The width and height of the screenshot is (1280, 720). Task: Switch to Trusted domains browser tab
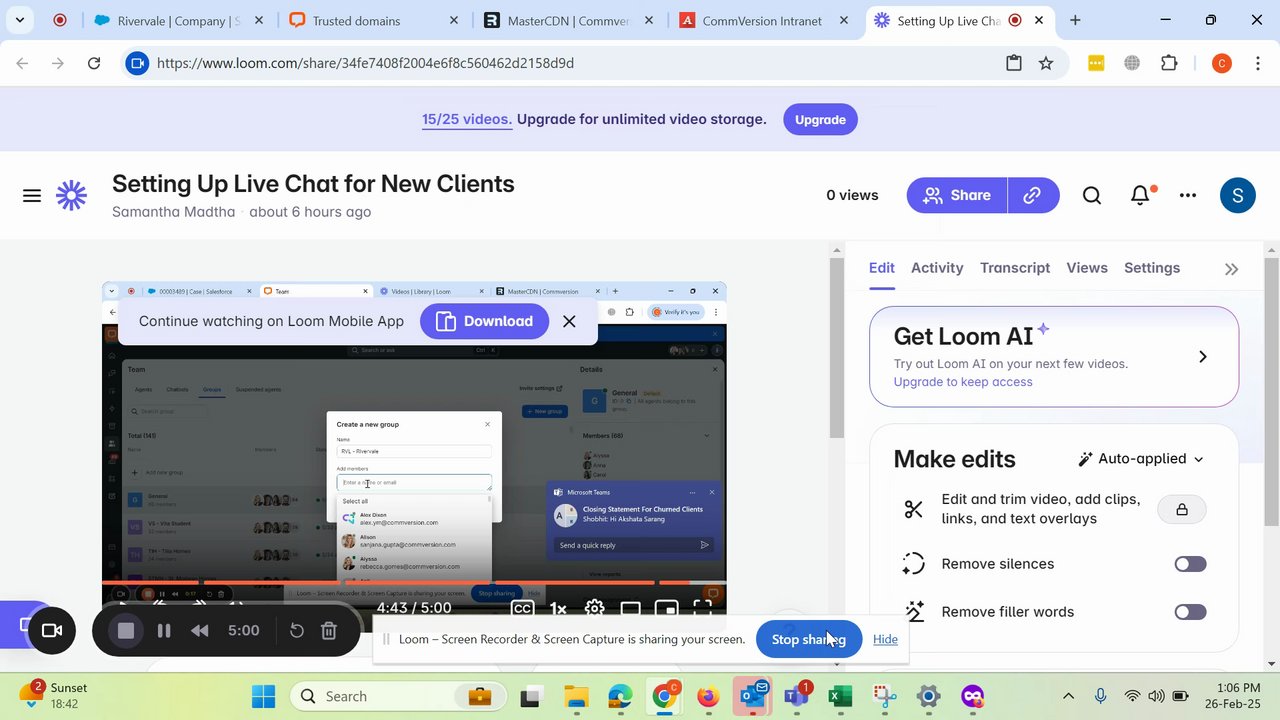372,21
